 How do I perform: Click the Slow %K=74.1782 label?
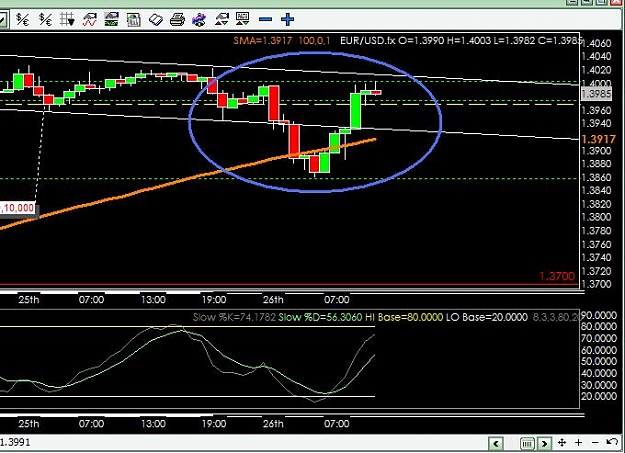click(x=234, y=318)
